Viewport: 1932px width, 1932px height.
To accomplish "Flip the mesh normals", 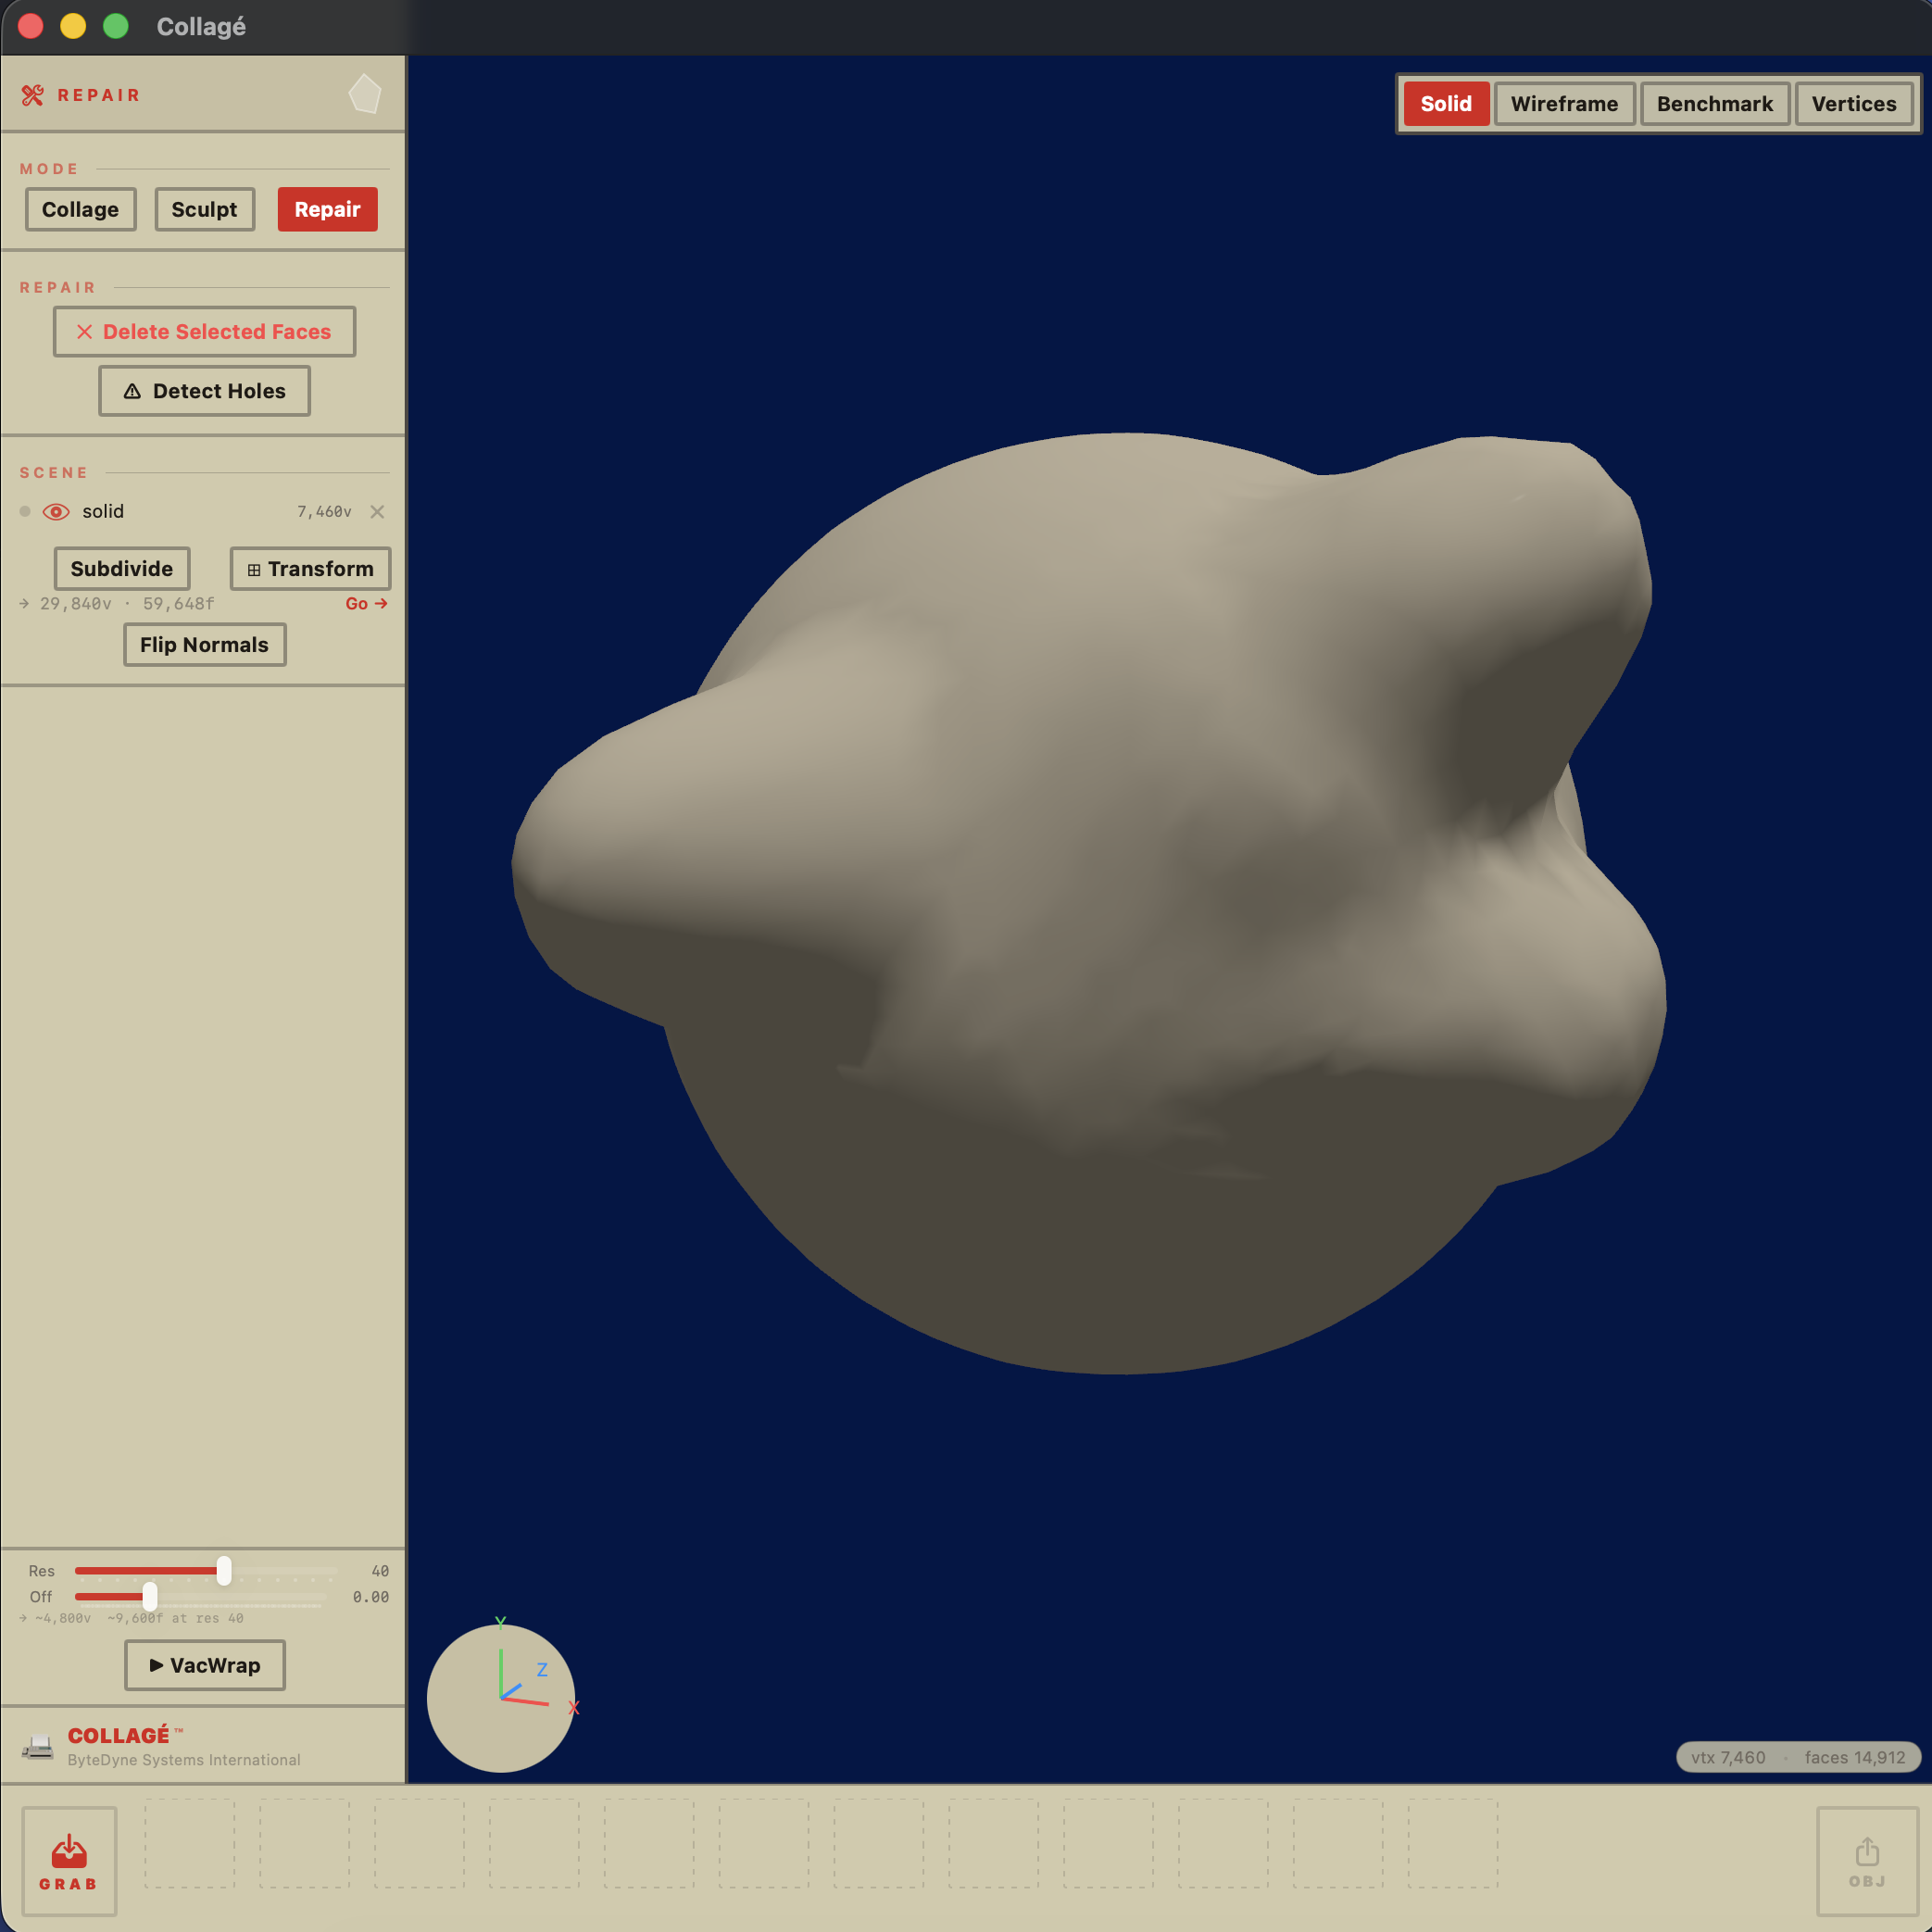I will point(204,644).
